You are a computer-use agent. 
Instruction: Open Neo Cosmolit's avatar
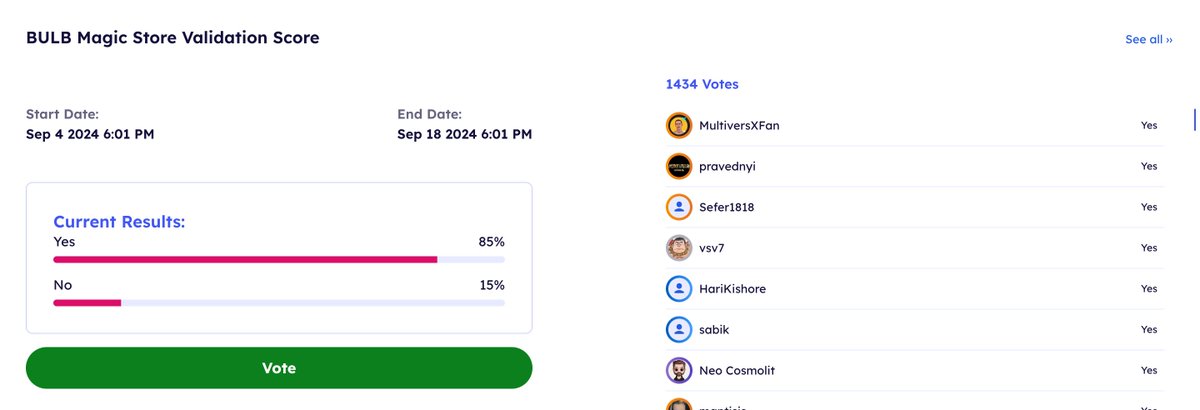coord(679,370)
